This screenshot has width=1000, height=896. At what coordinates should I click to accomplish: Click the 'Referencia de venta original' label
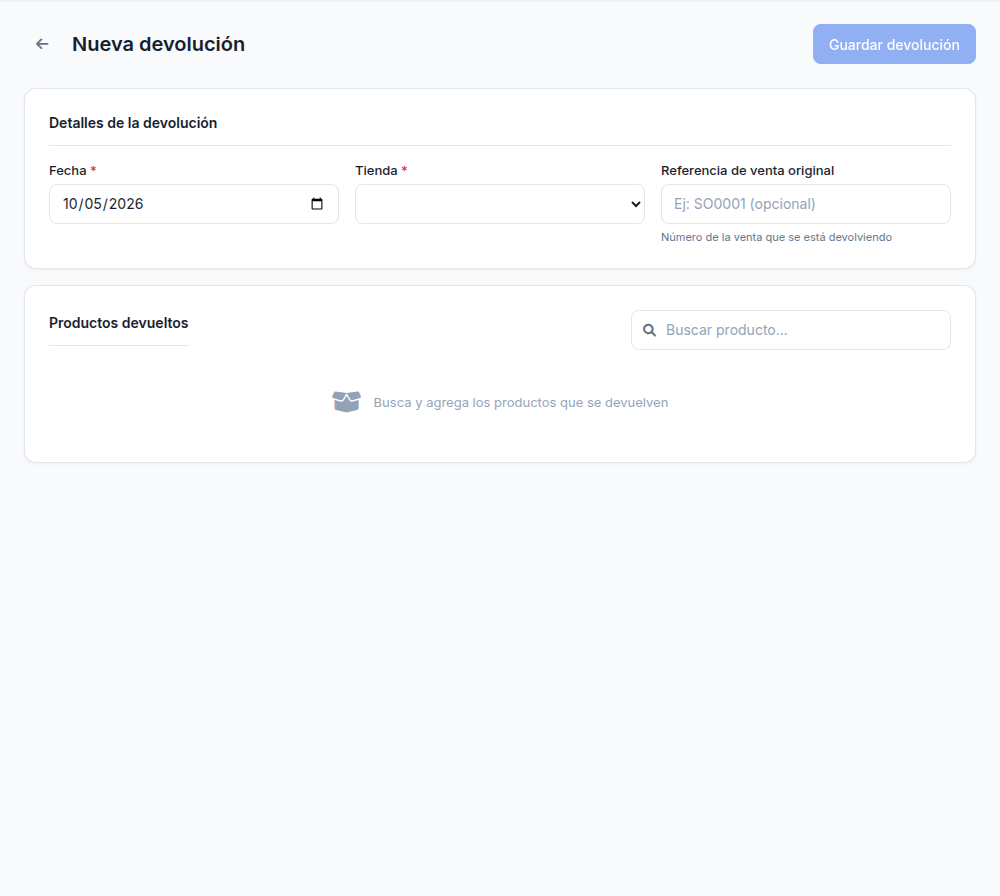click(747, 171)
